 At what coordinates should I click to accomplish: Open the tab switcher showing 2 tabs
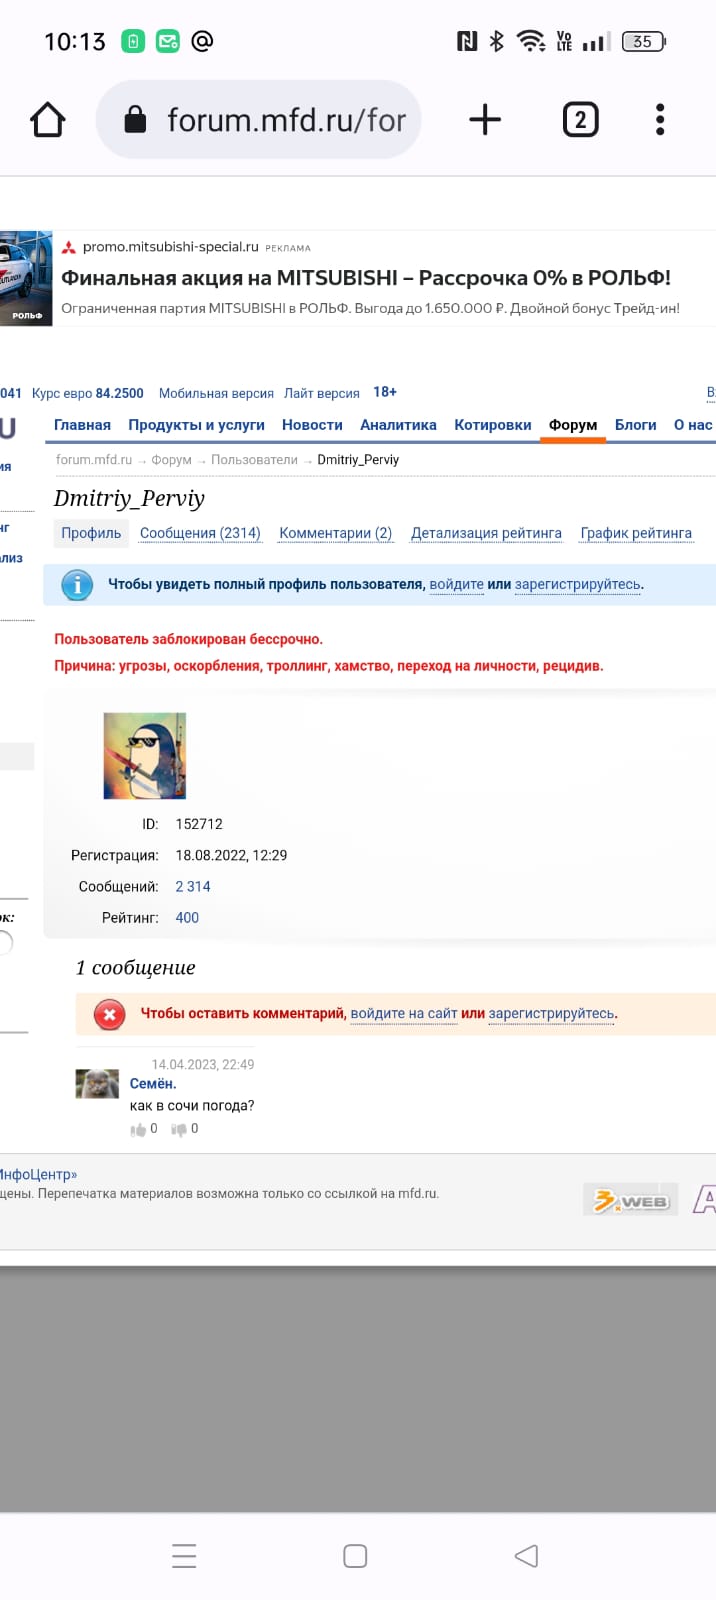click(580, 120)
